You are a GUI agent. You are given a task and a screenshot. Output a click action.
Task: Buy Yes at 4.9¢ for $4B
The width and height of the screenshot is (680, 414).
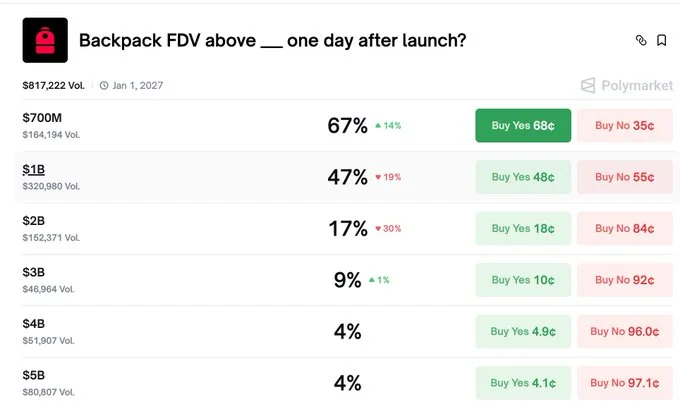point(523,332)
